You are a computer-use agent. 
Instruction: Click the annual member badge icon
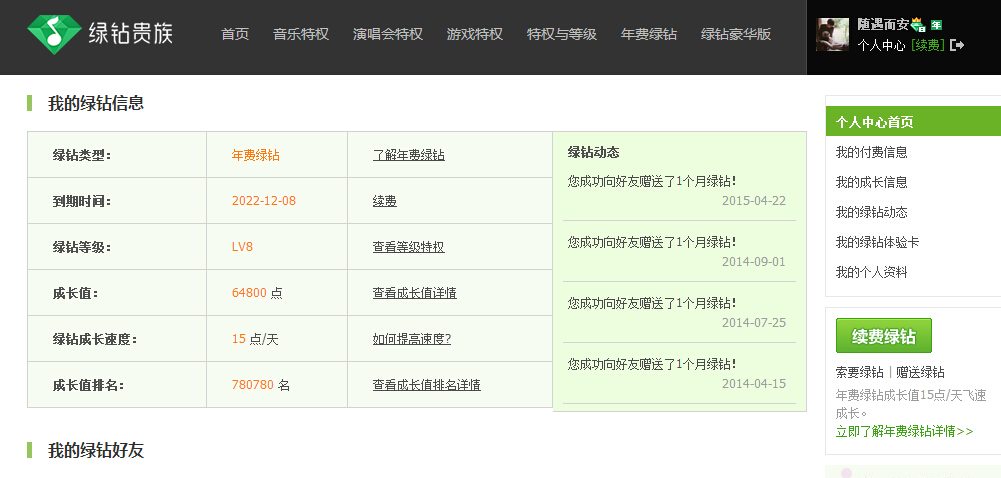pyautogui.click(x=937, y=26)
